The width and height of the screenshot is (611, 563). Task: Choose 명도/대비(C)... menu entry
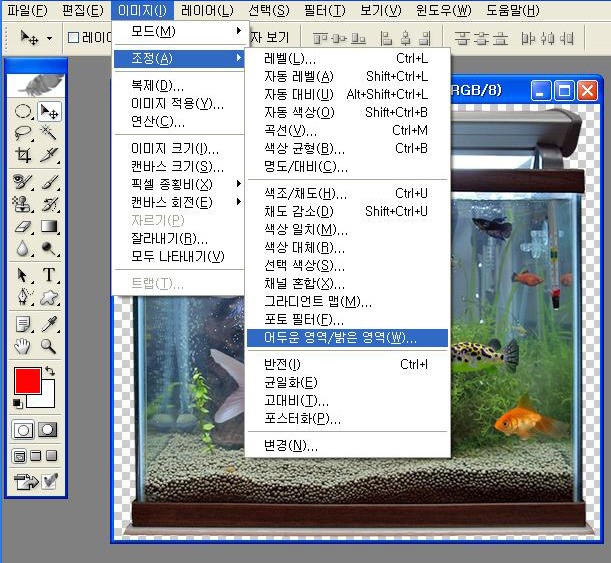347,166
